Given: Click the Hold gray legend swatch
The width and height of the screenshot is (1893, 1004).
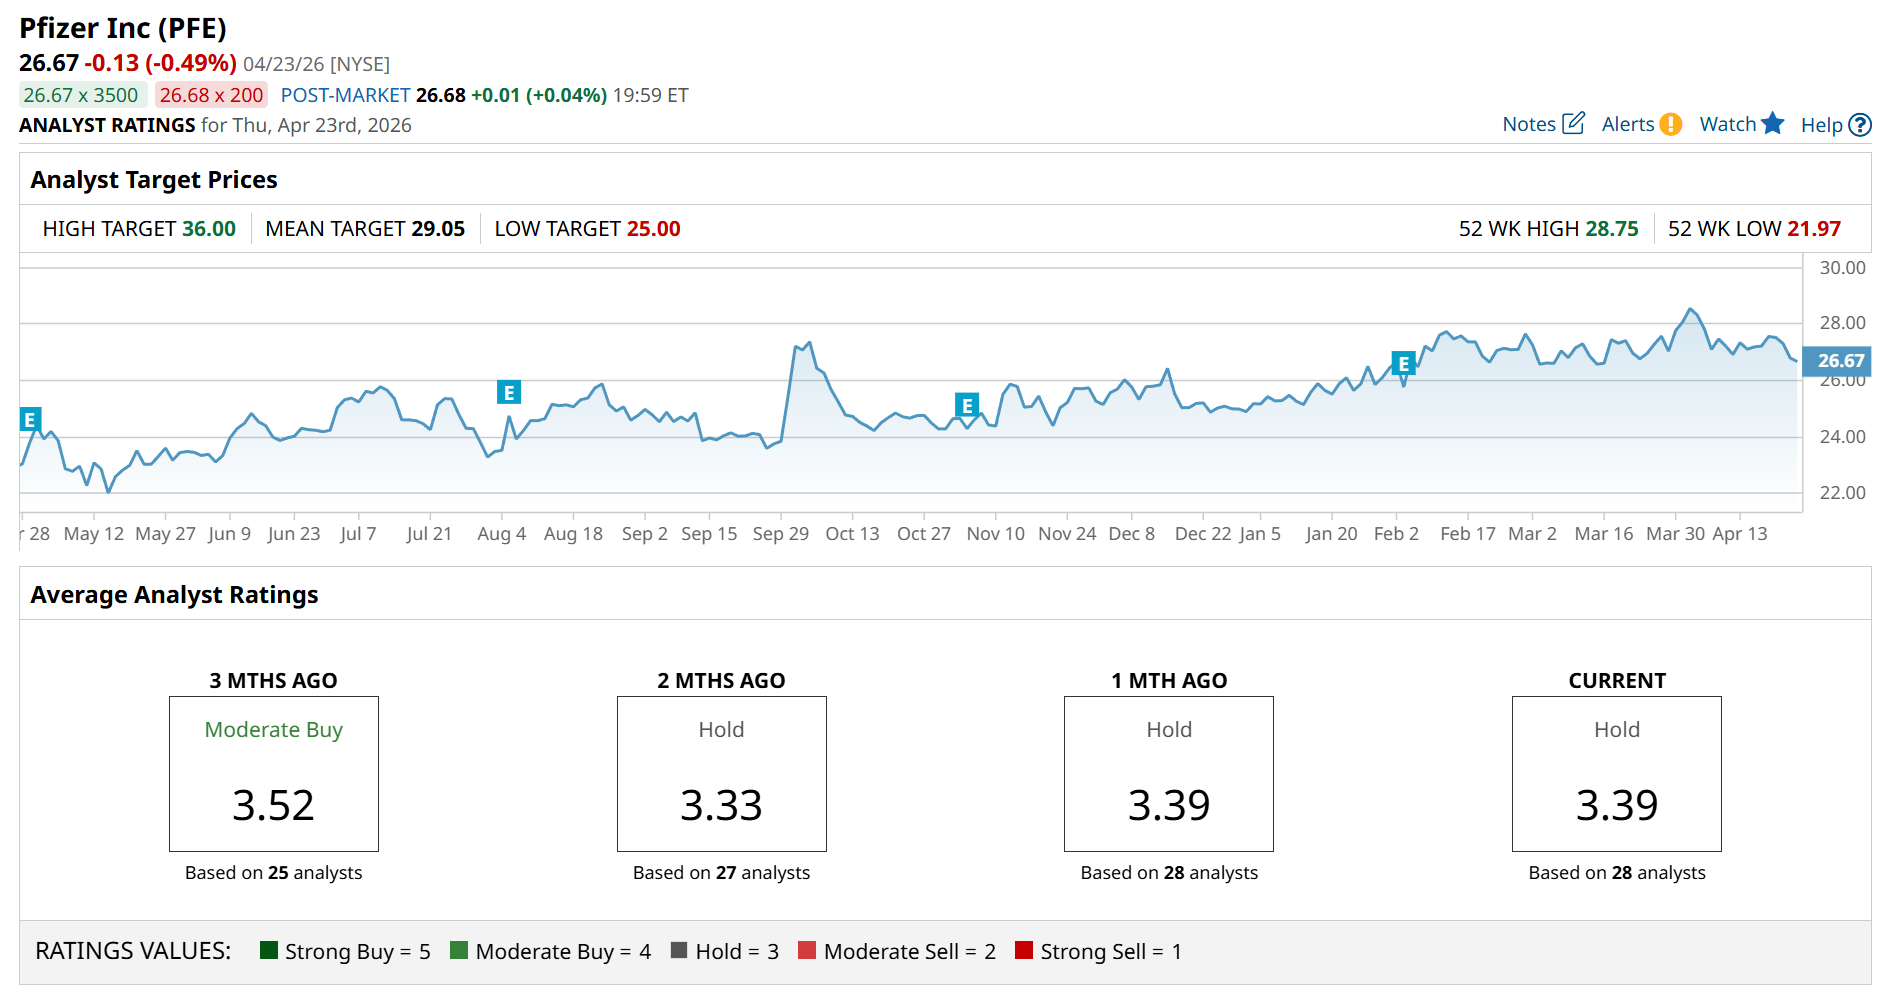Looking at the screenshot, I should [x=679, y=950].
